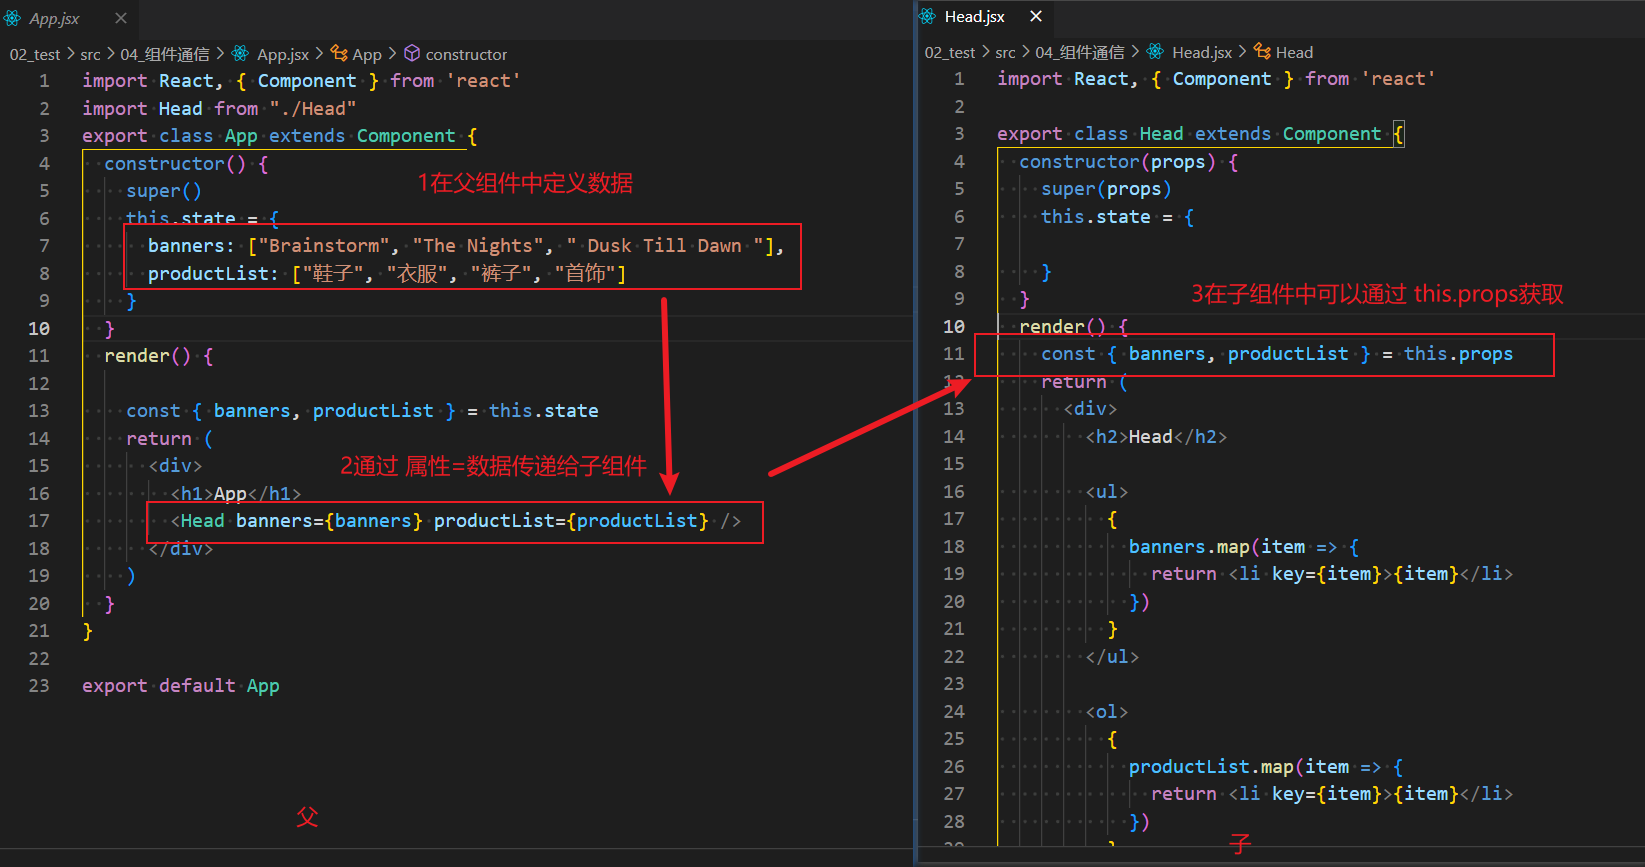
Task: Click 'productList.map(item => {' line
Action: pyautogui.click(x=1266, y=766)
